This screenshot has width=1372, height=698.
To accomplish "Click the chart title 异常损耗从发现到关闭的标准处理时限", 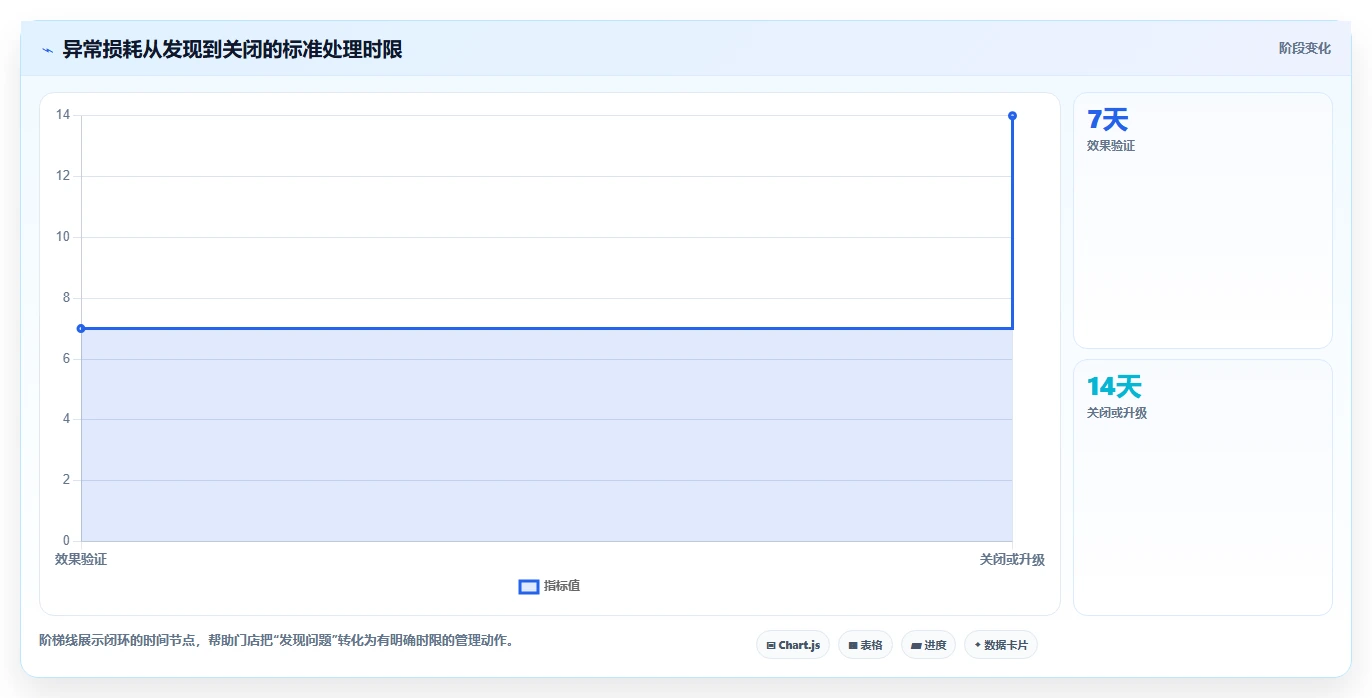I will tap(233, 50).
